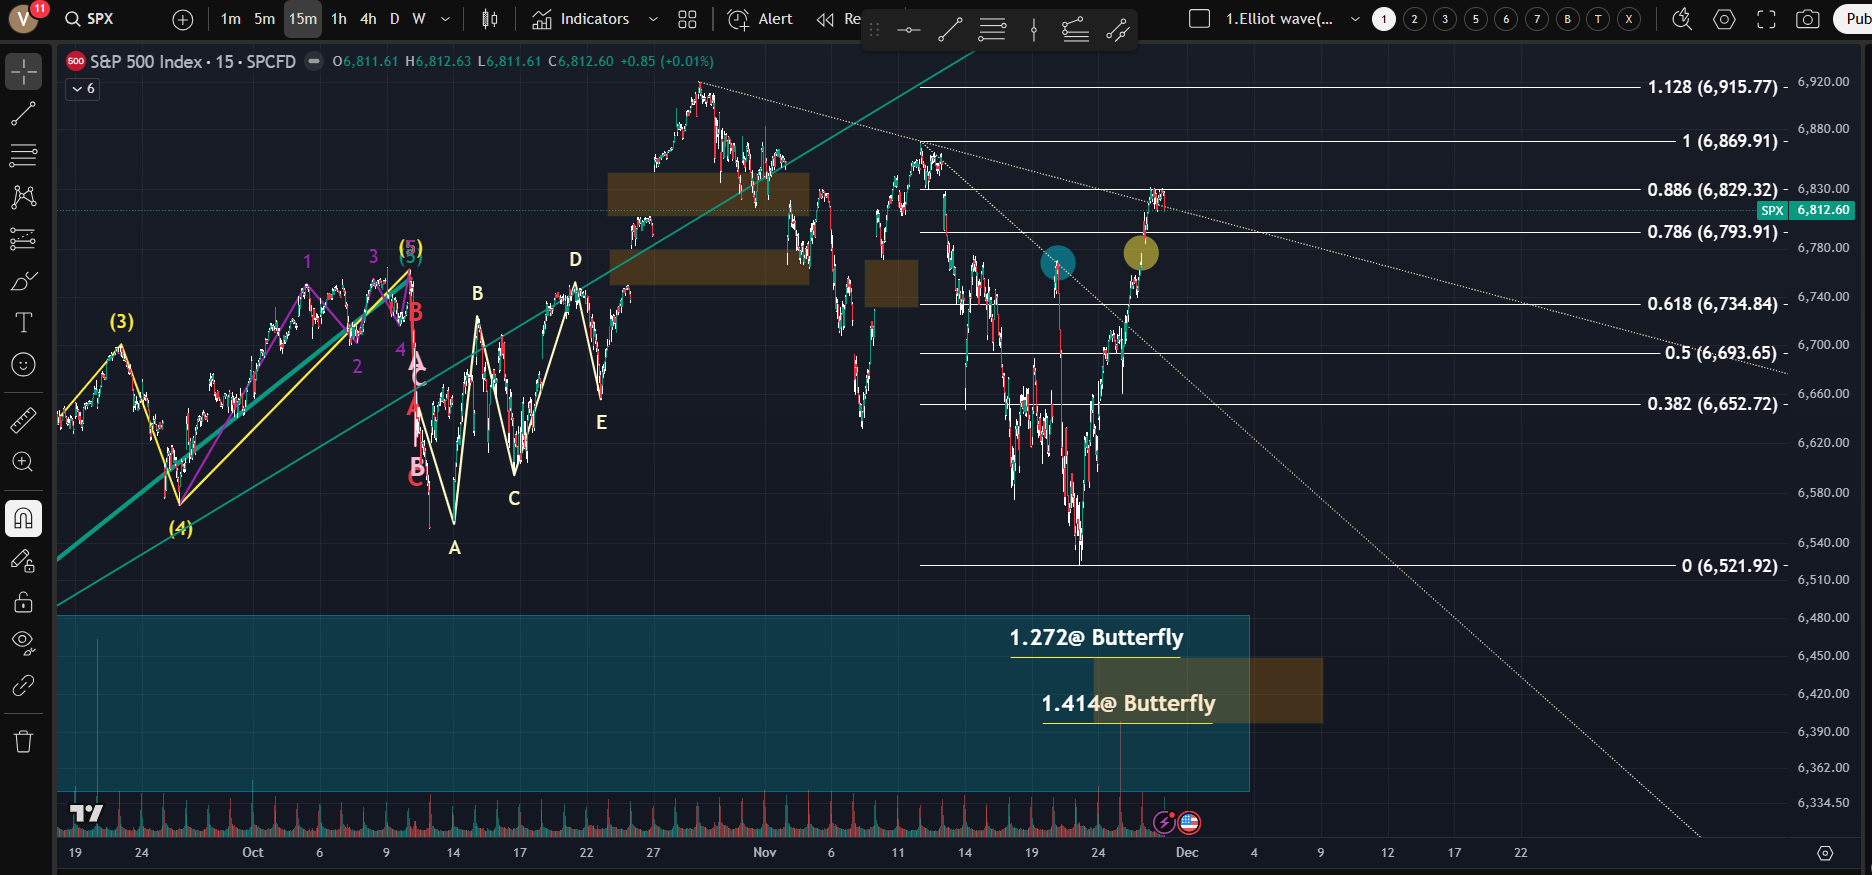Expand the time interval dropdown arrow
The image size is (1872, 875).
[x=445, y=19]
